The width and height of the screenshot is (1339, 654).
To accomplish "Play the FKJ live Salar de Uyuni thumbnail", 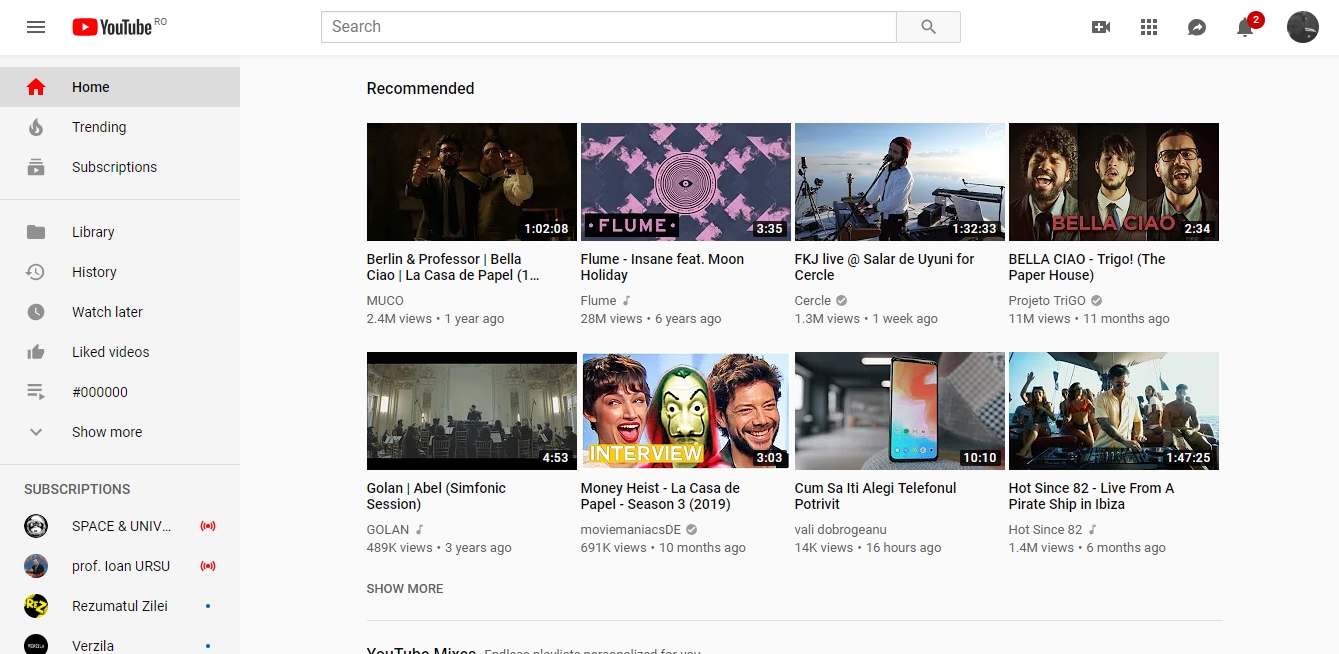I will pyautogui.click(x=900, y=182).
